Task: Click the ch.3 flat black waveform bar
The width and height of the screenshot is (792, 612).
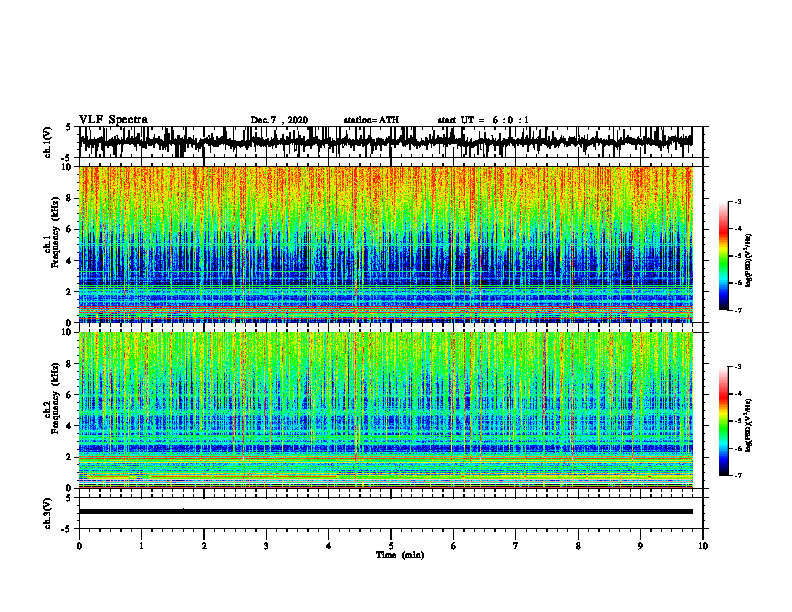Action: (x=386, y=512)
